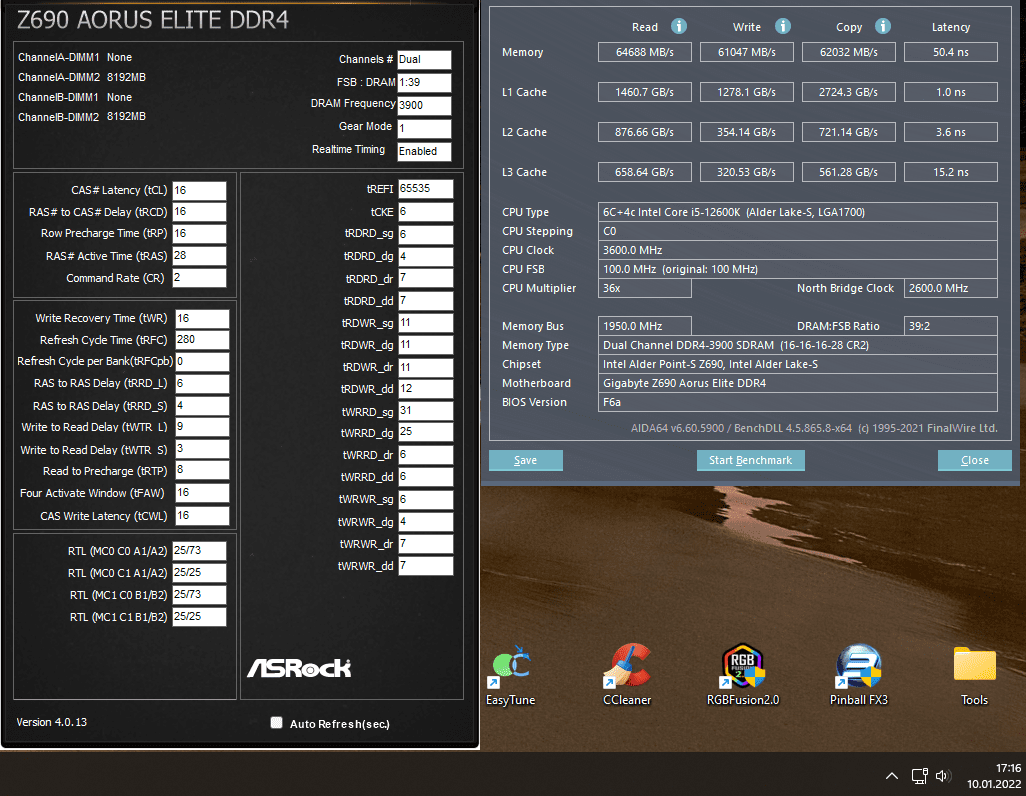Click the Command Rate (CR) field
The height and width of the screenshot is (796, 1026).
pyautogui.click(x=200, y=278)
